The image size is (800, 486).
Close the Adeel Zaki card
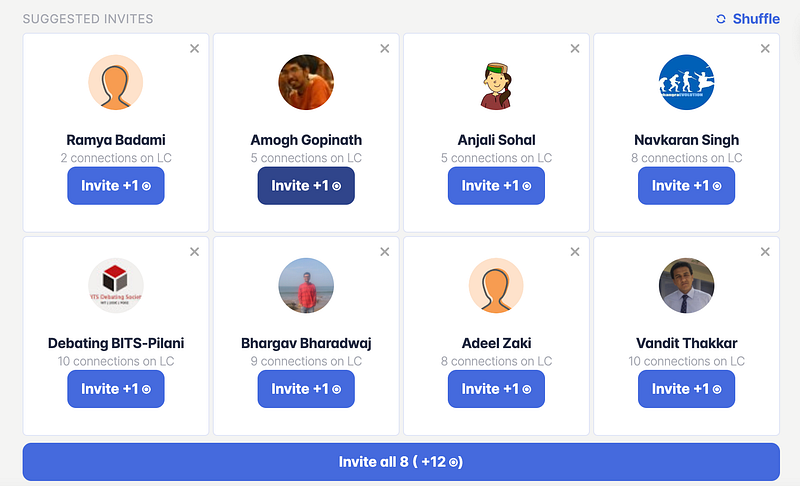[575, 251]
